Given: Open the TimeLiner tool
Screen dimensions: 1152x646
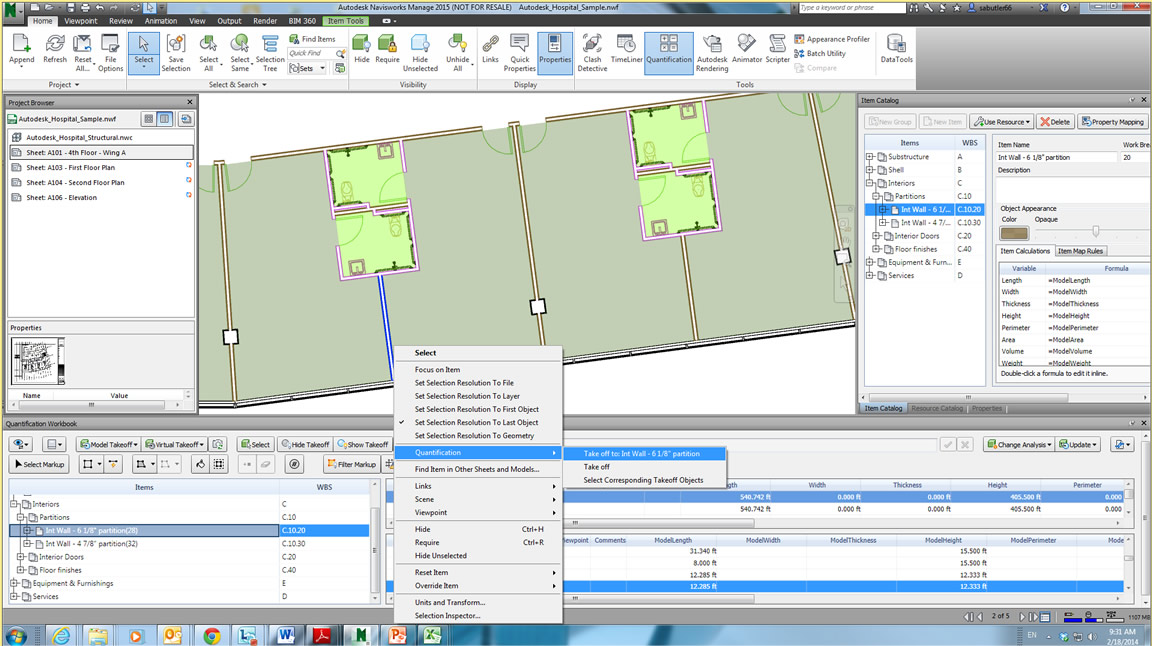Looking at the screenshot, I should pos(626,50).
